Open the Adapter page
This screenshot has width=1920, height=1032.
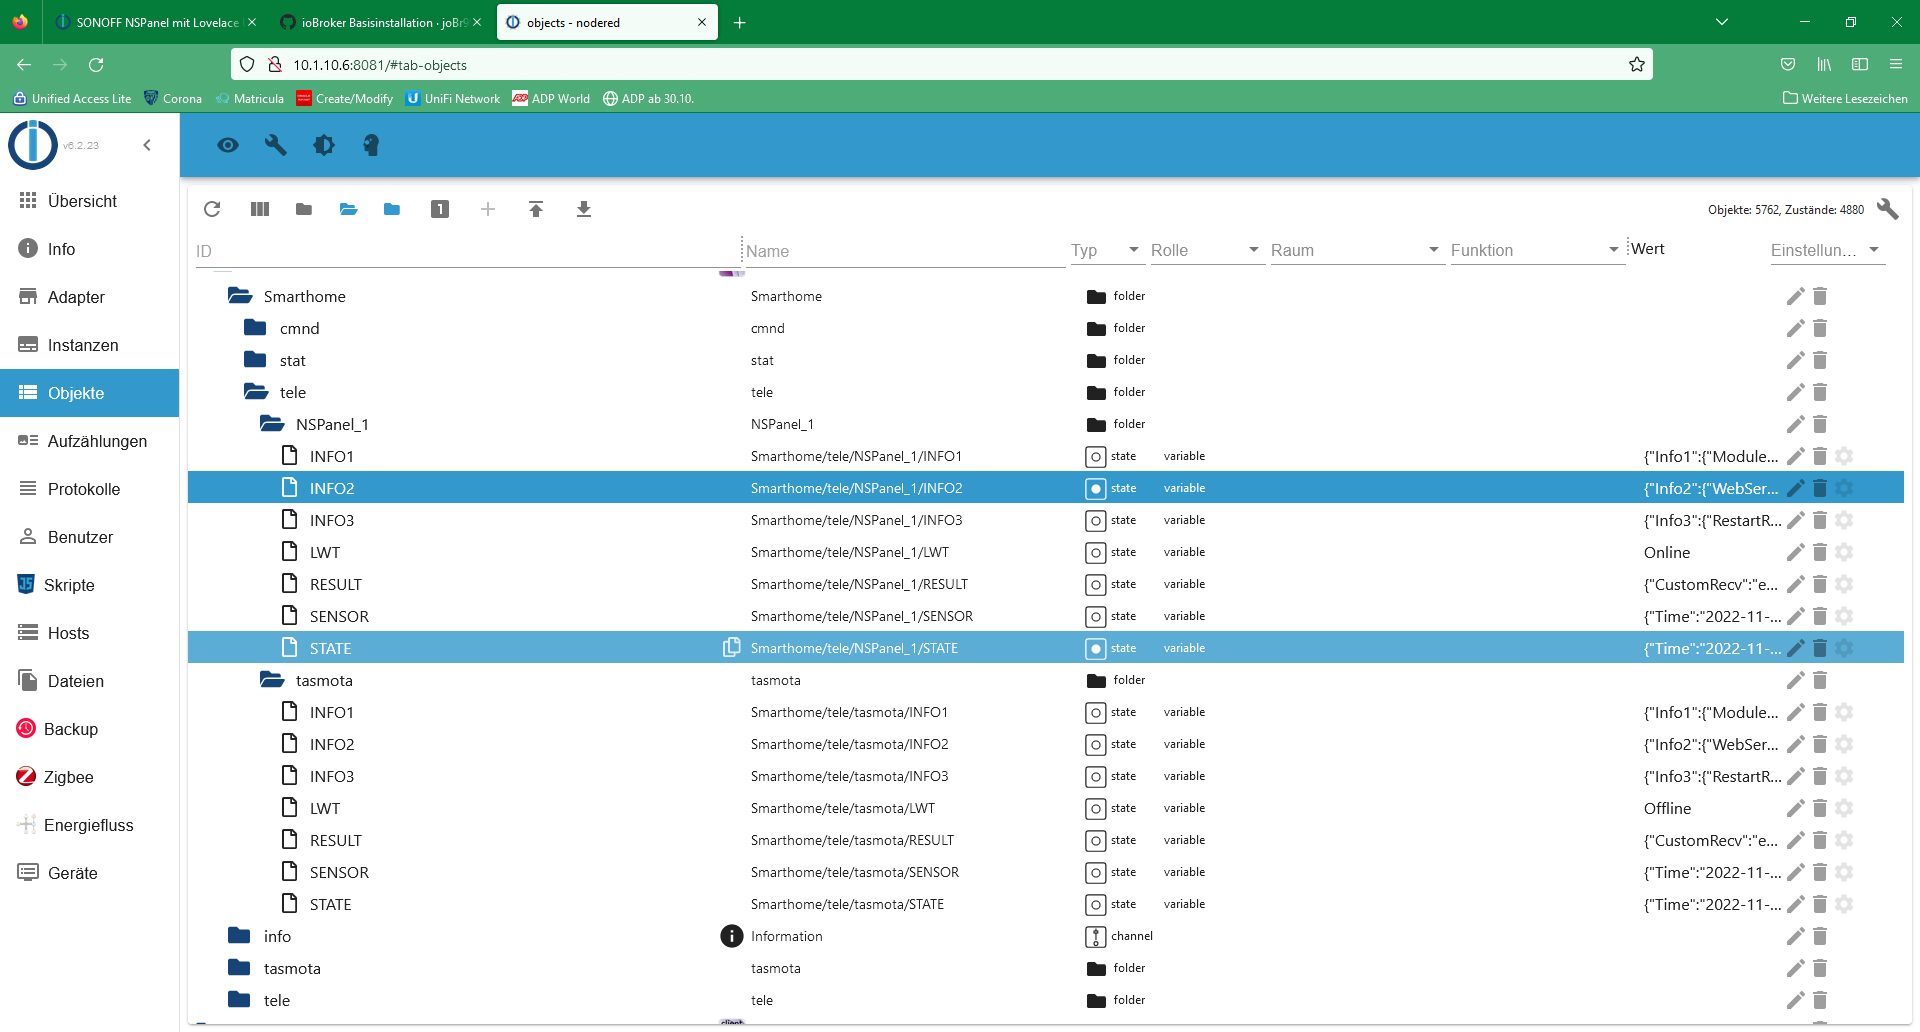click(x=90, y=297)
